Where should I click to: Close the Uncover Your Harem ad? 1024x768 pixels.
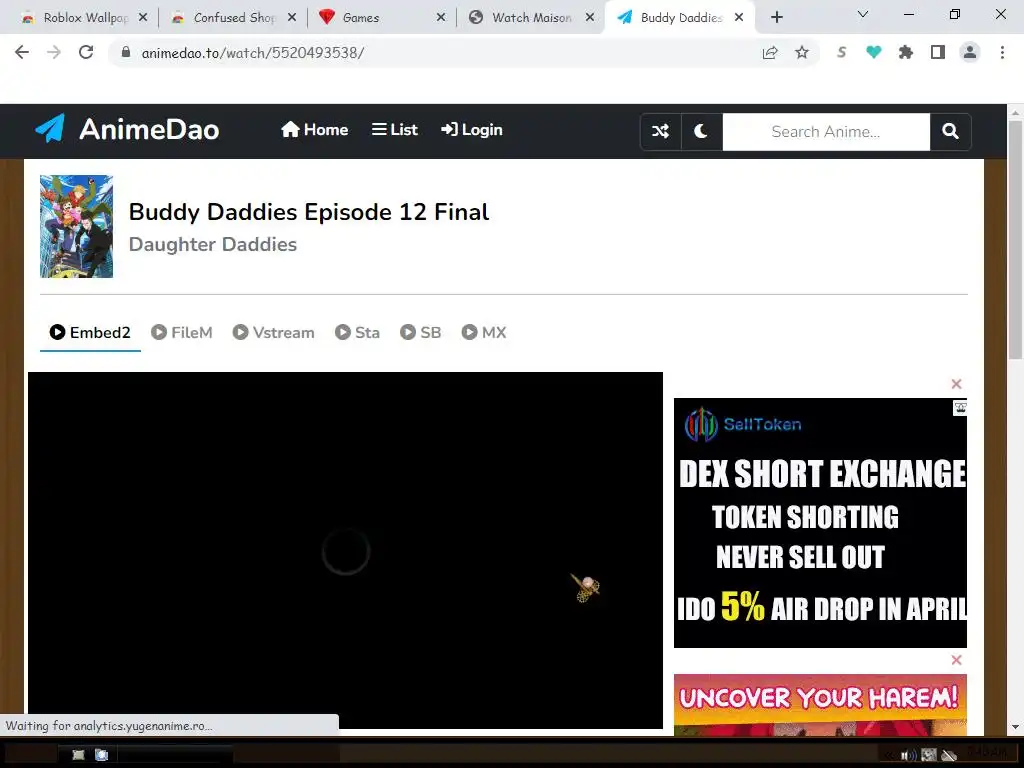tap(956, 660)
